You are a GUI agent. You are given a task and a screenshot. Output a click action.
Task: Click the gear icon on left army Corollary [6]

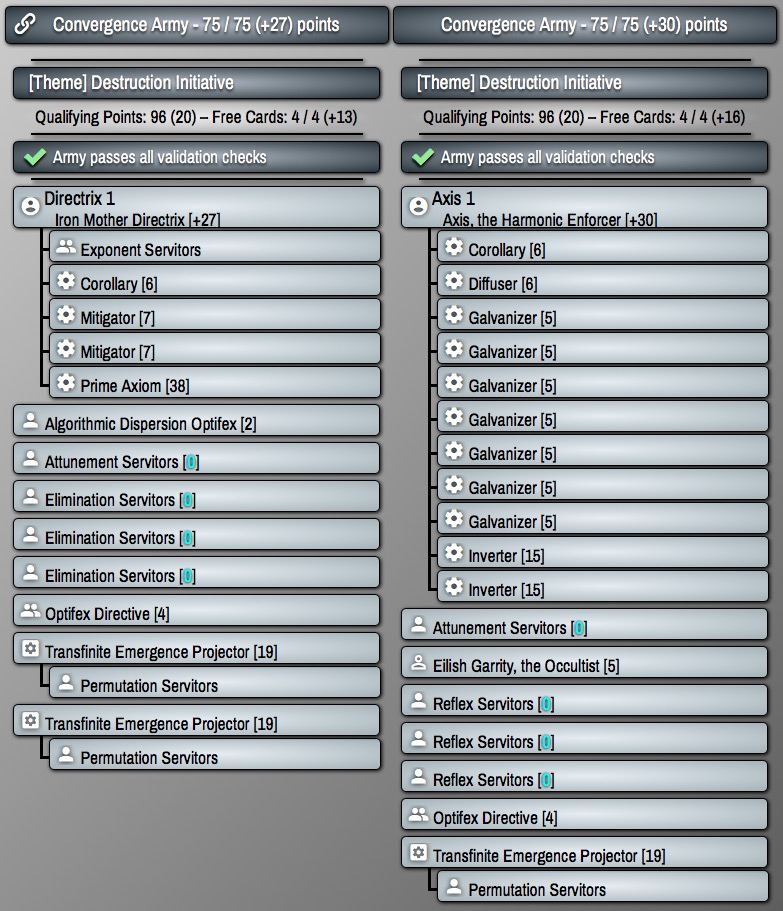coord(66,281)
